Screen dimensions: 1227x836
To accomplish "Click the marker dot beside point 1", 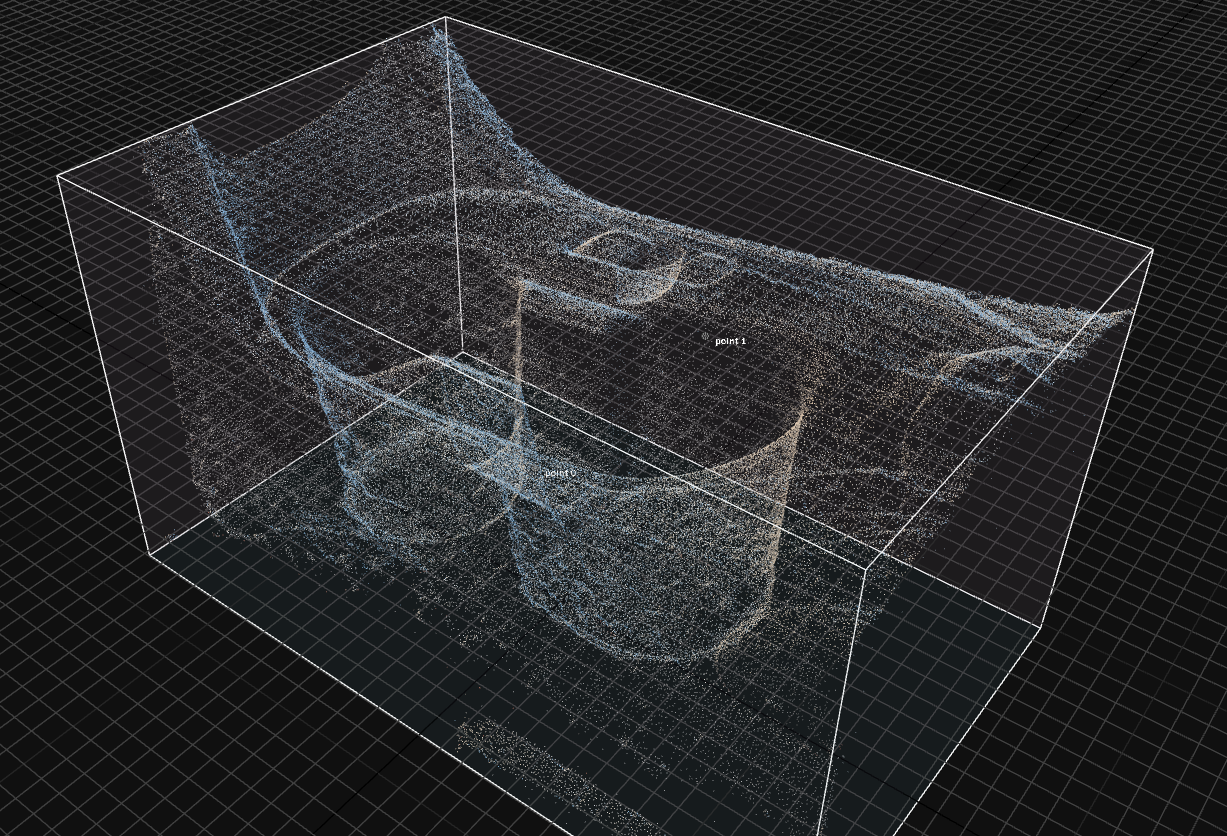I will pyautogui.click(x=706, y=337).
